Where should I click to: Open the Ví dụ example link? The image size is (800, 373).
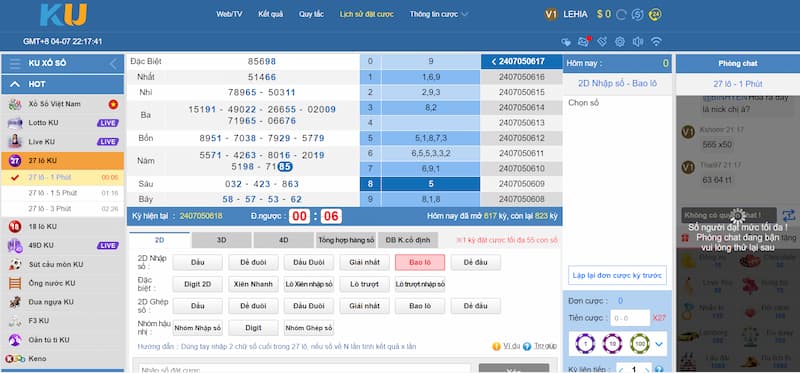[x=506, y=346]
